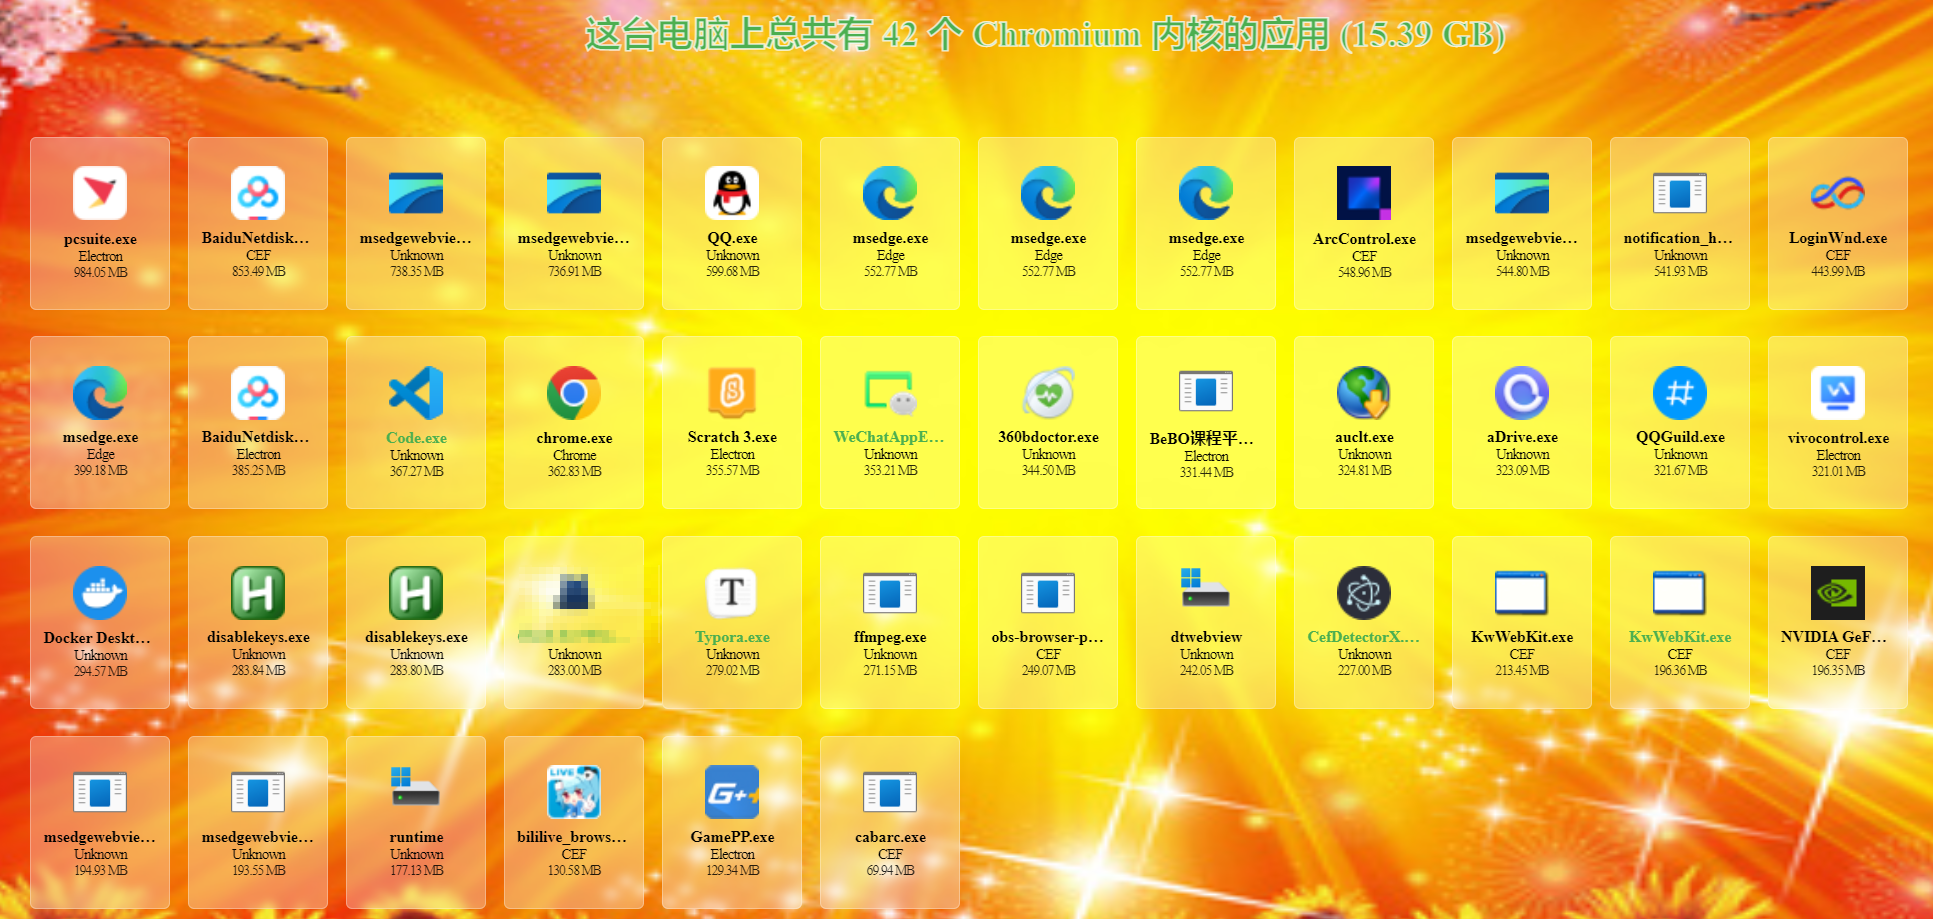Click the QQGuild.exe hashtag icon
1933x919 pixels.
point(1680,393)
